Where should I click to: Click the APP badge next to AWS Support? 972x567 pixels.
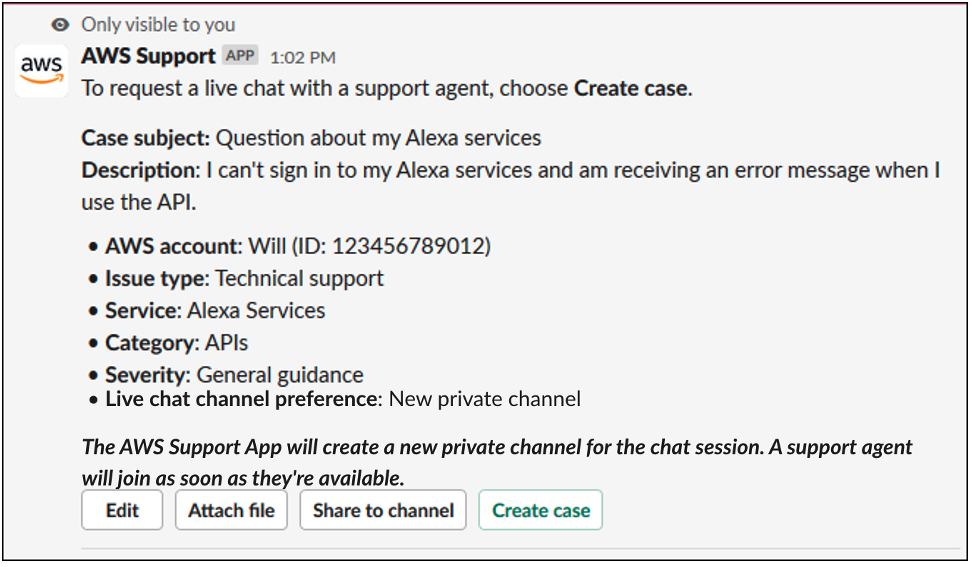pyautogui.click(x=240, y=56)
